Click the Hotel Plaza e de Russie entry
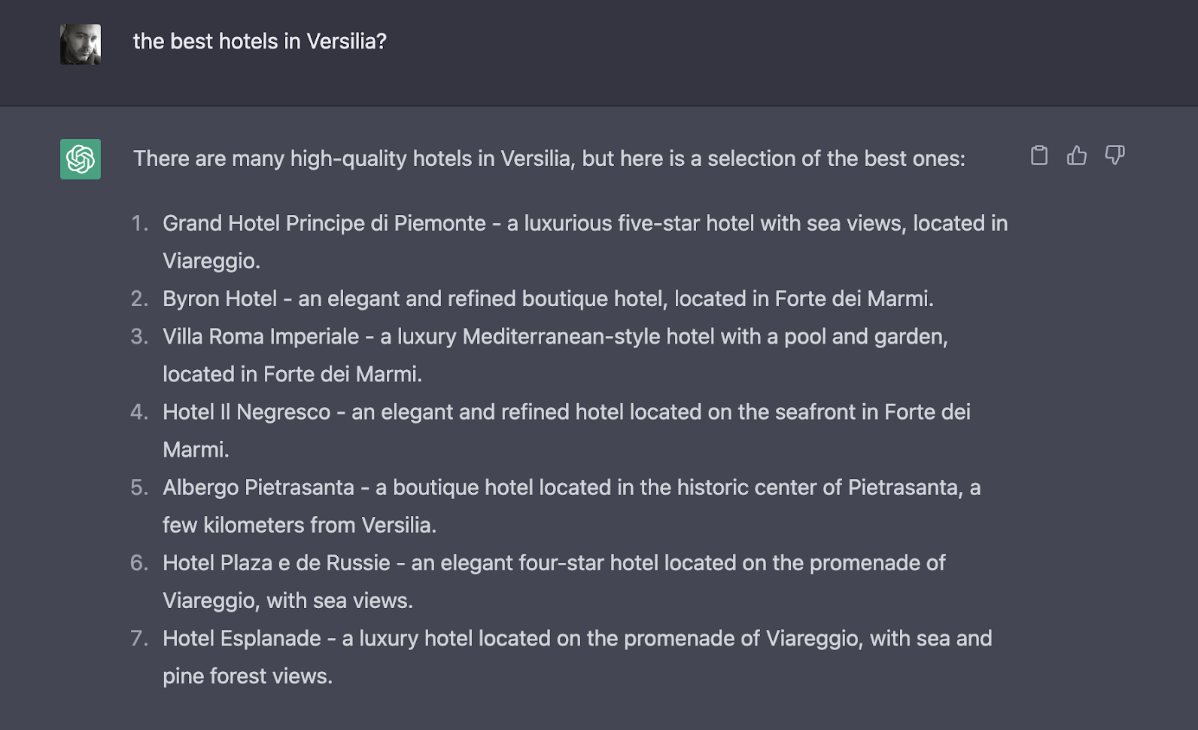The image size is (1198, 730). [x=554, y=582]
